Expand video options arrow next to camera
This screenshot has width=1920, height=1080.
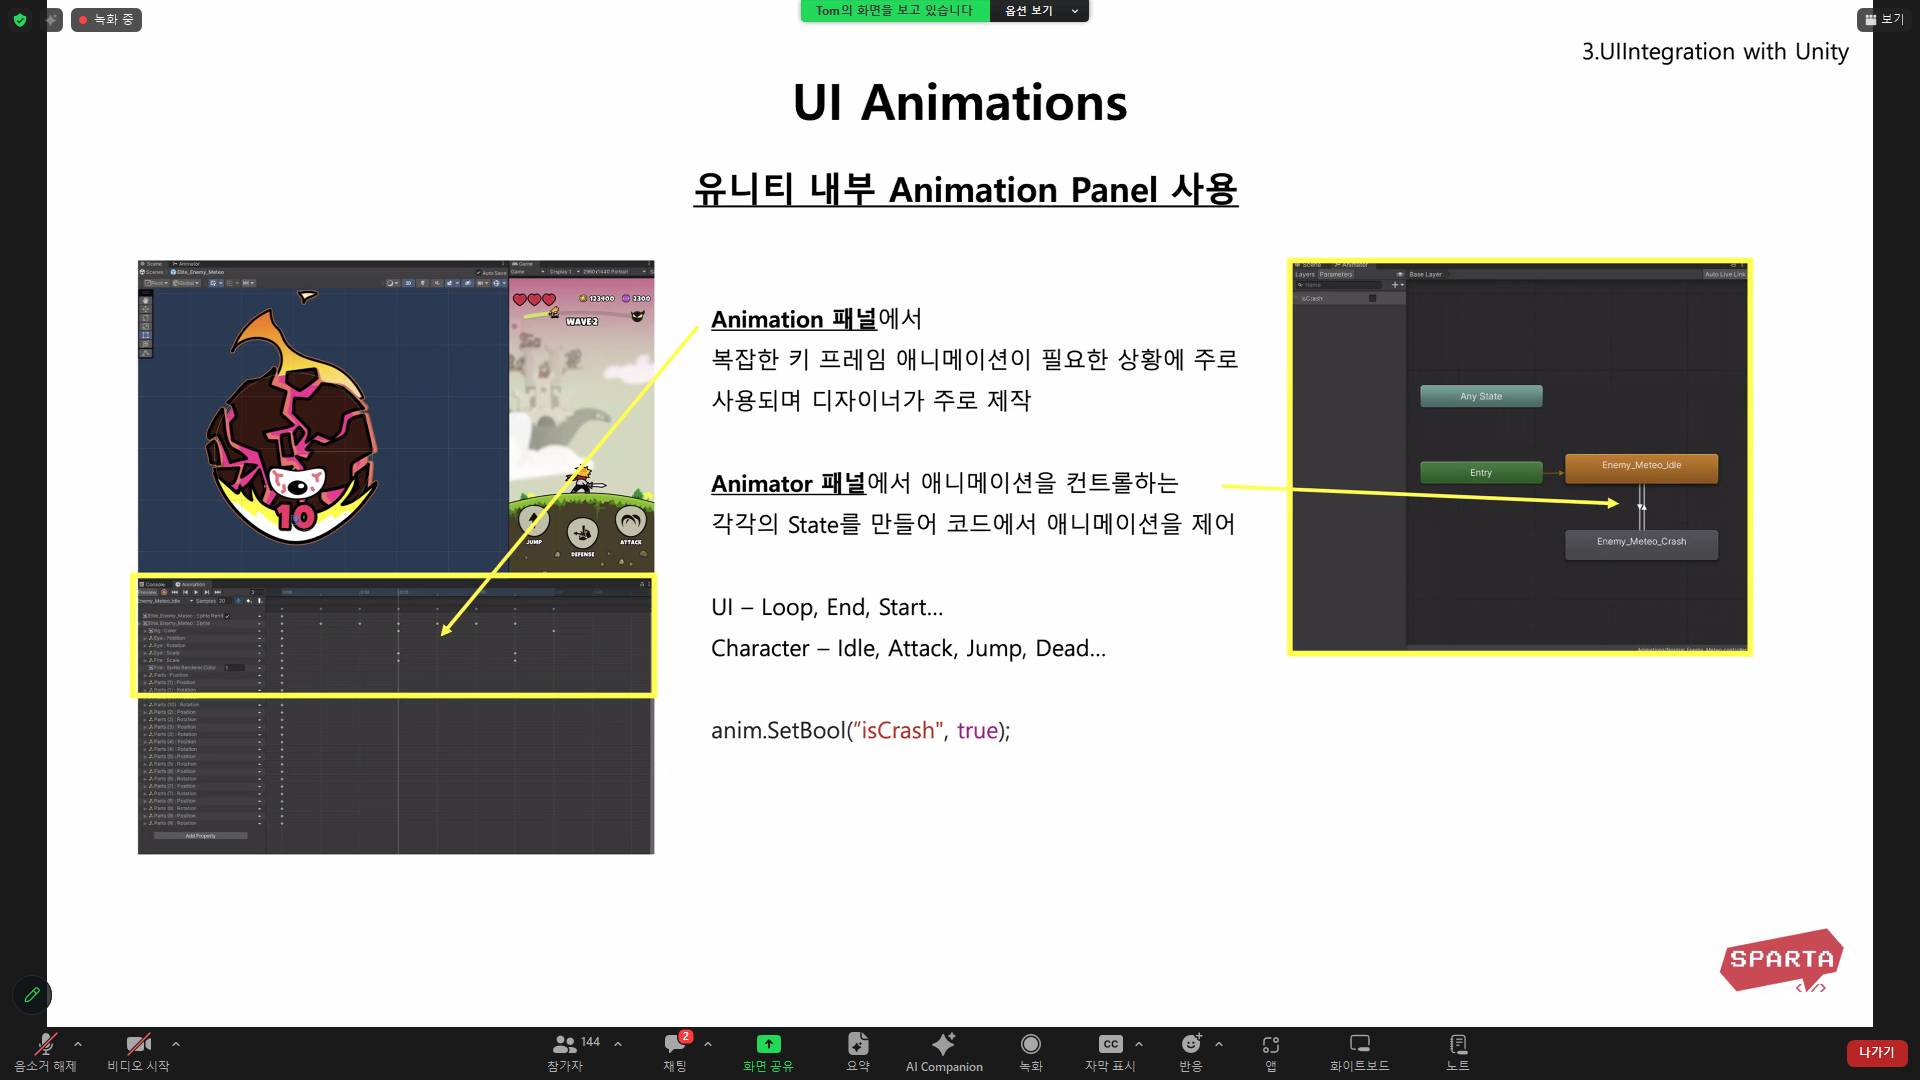176,1044
